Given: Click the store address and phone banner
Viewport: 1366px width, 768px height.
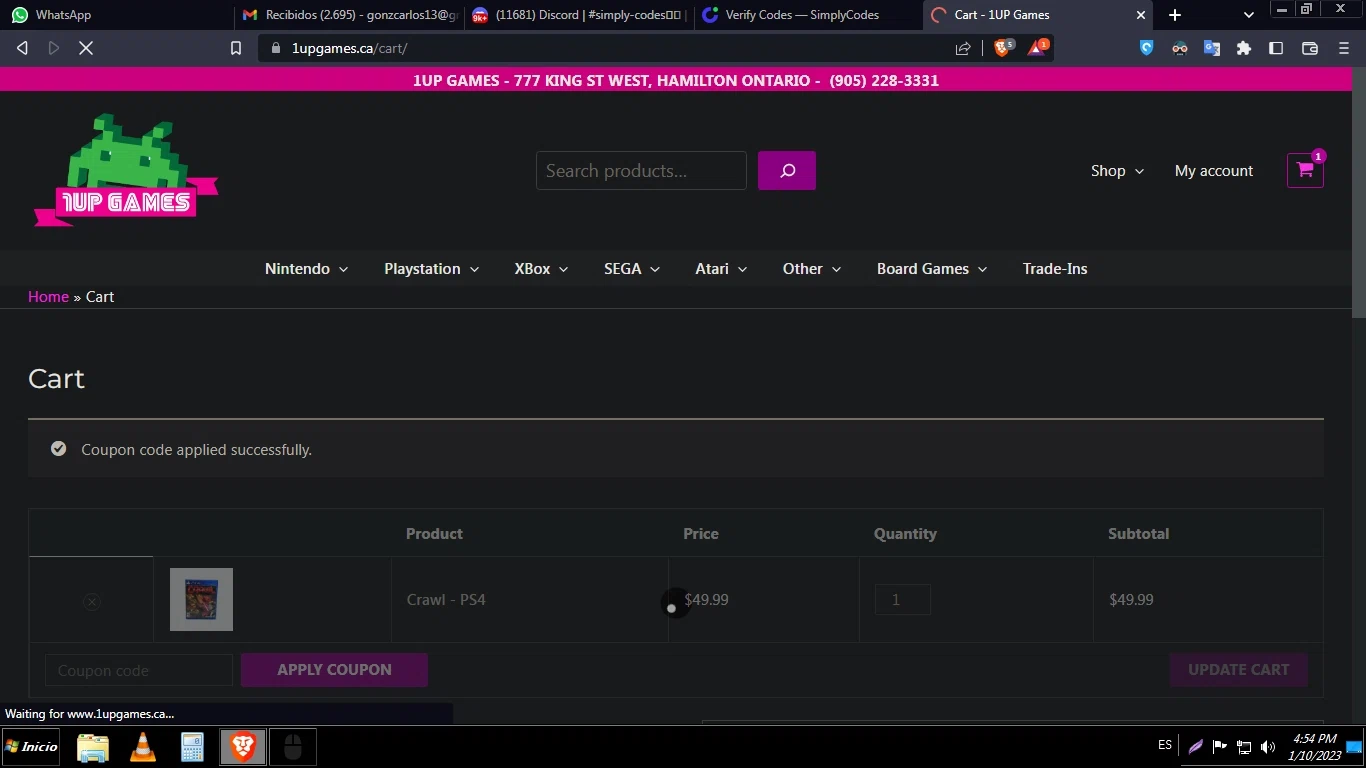Looking at the screenshot, I should [676, 81].
